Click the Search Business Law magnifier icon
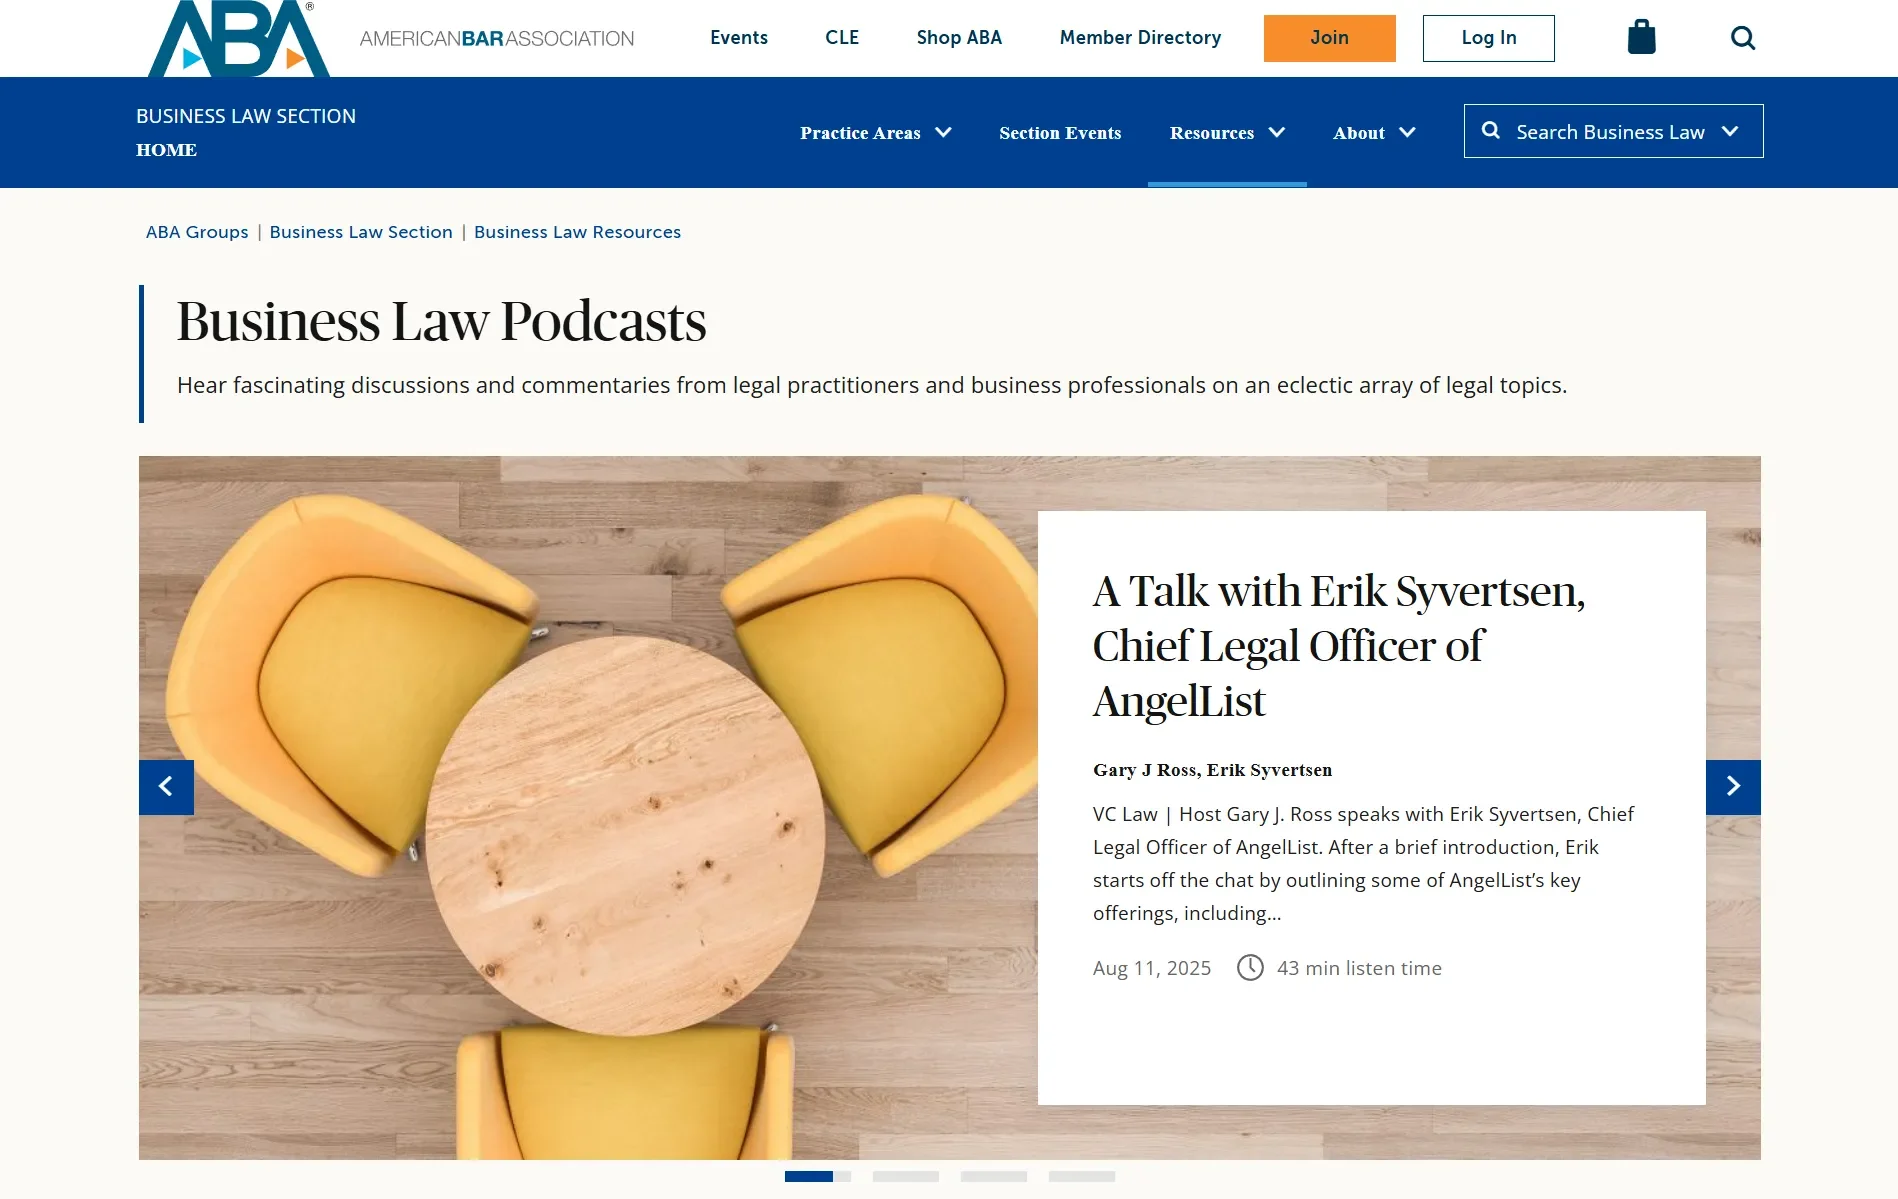Image resolution: width=1898 pixels, height=1199 pixels. tap(1490, 131)
